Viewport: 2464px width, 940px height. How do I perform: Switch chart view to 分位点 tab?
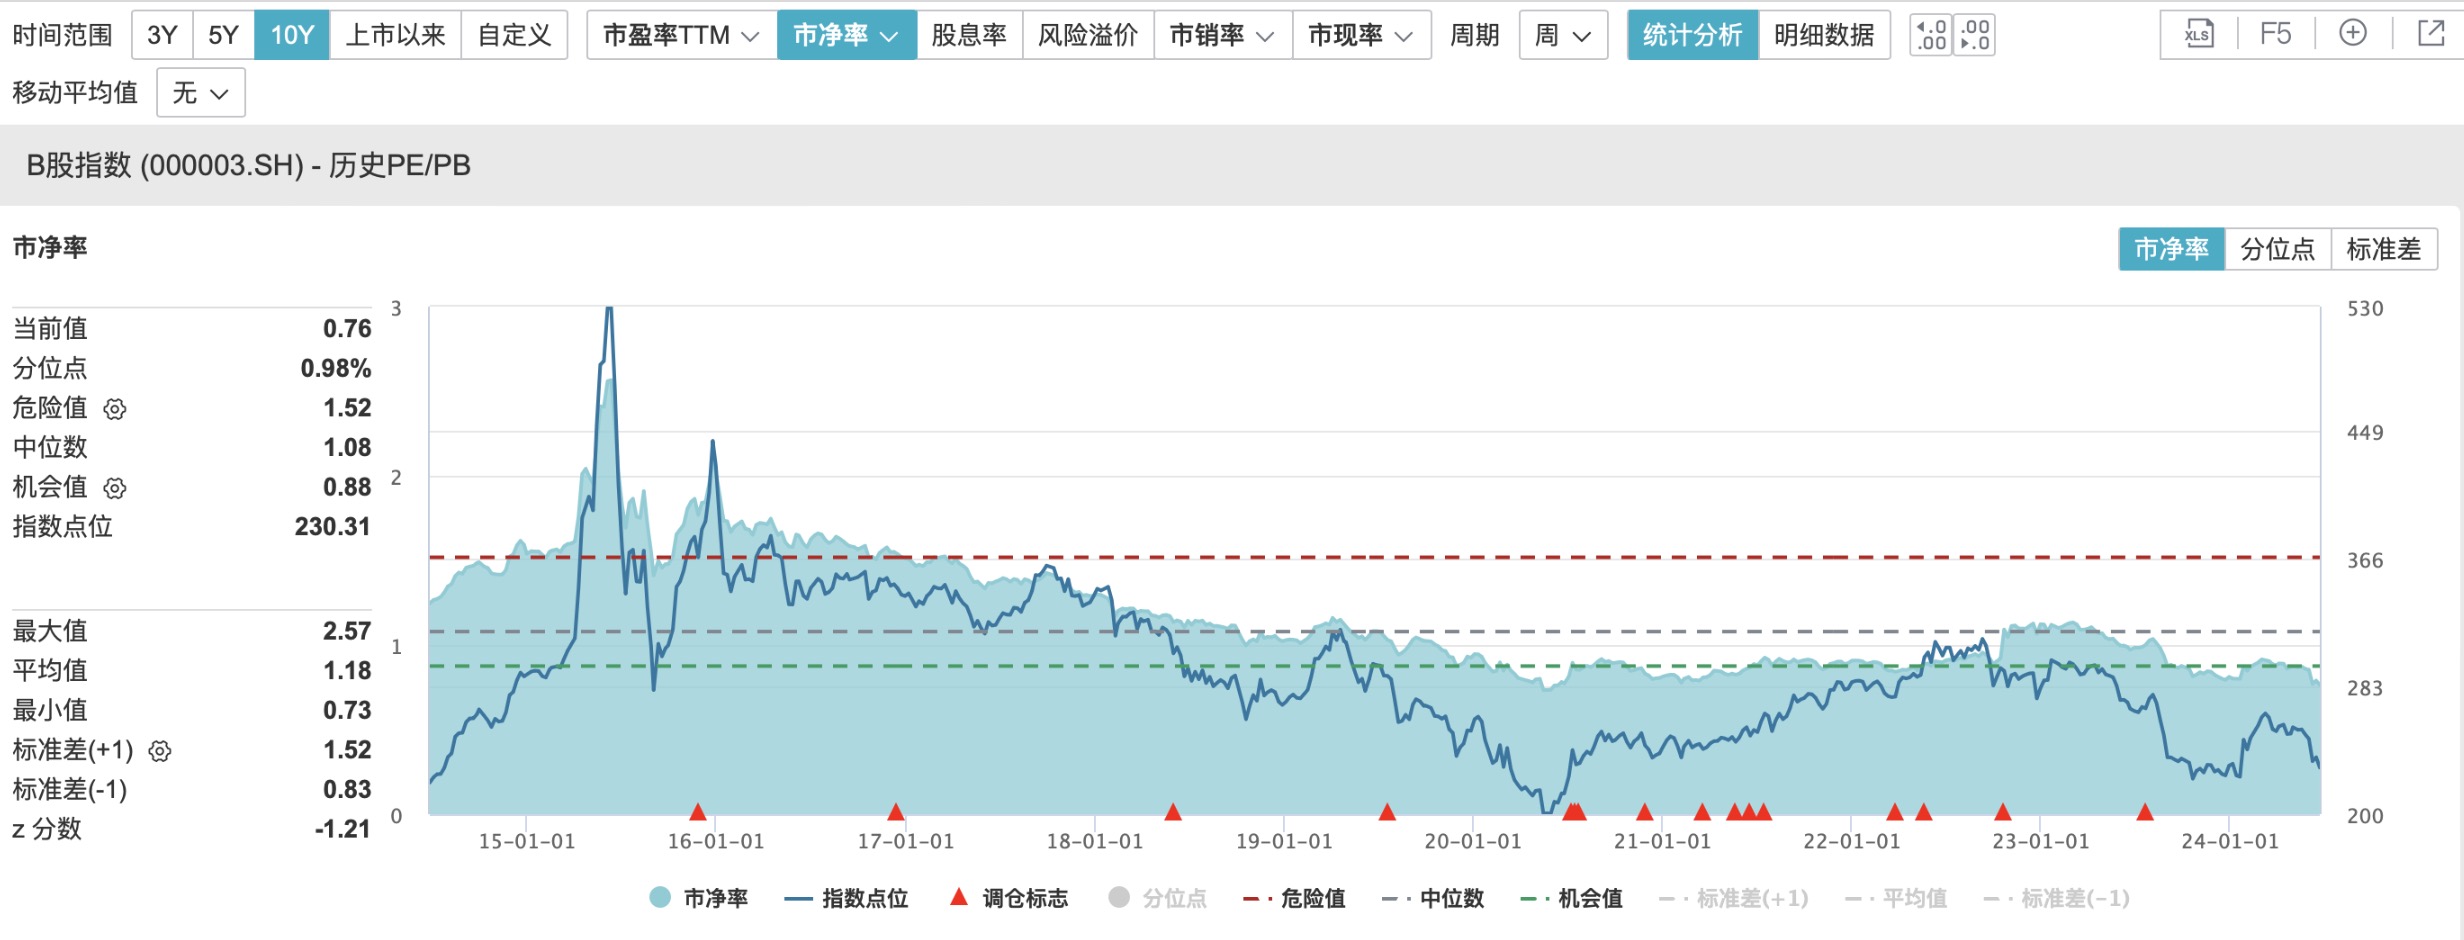tap(2277, 249)
